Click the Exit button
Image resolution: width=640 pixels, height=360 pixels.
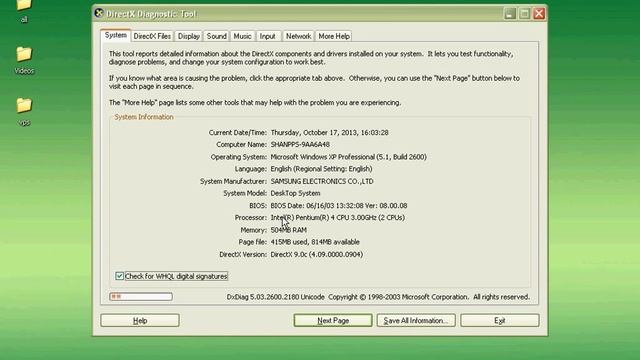pyautogui.click(x=500, y=320)
